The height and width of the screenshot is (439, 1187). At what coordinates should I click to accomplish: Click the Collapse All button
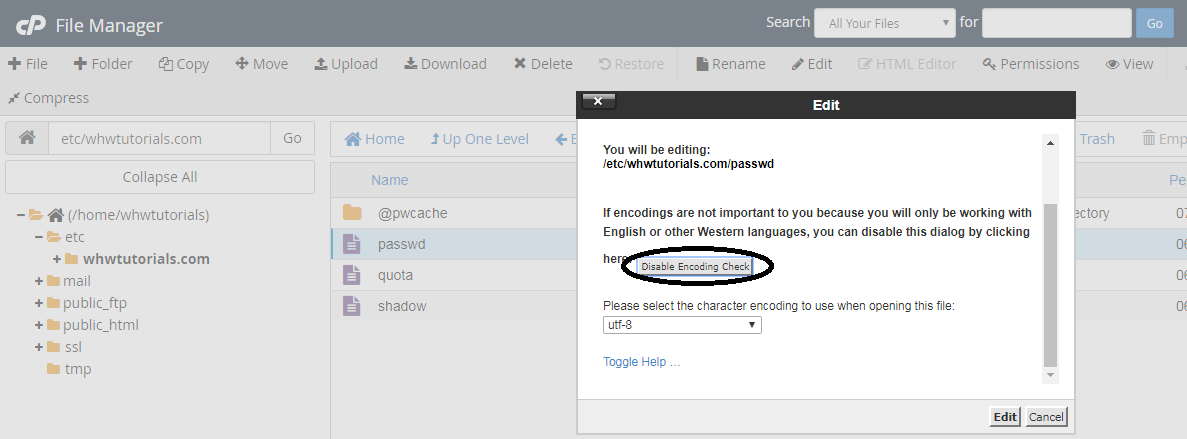point(160,176)
